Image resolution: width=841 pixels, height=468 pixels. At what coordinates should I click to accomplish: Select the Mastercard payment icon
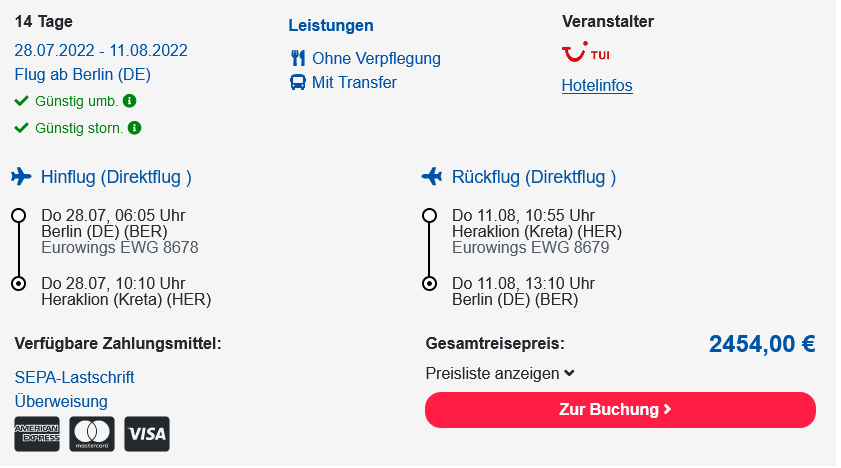point(92,434)
